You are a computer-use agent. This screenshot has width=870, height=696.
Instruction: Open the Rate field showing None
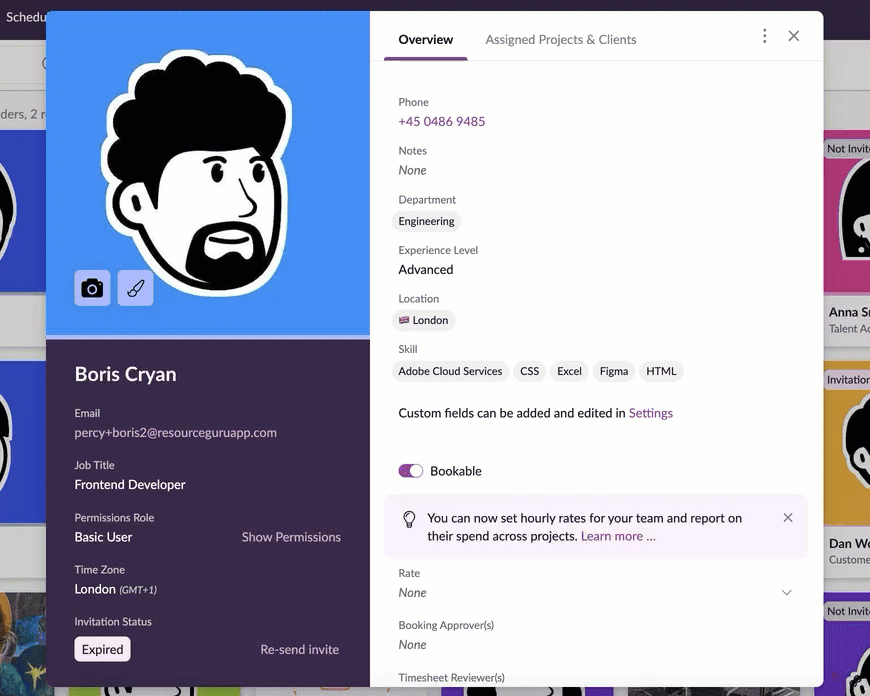pyautogui.click(x=595, y=593)
